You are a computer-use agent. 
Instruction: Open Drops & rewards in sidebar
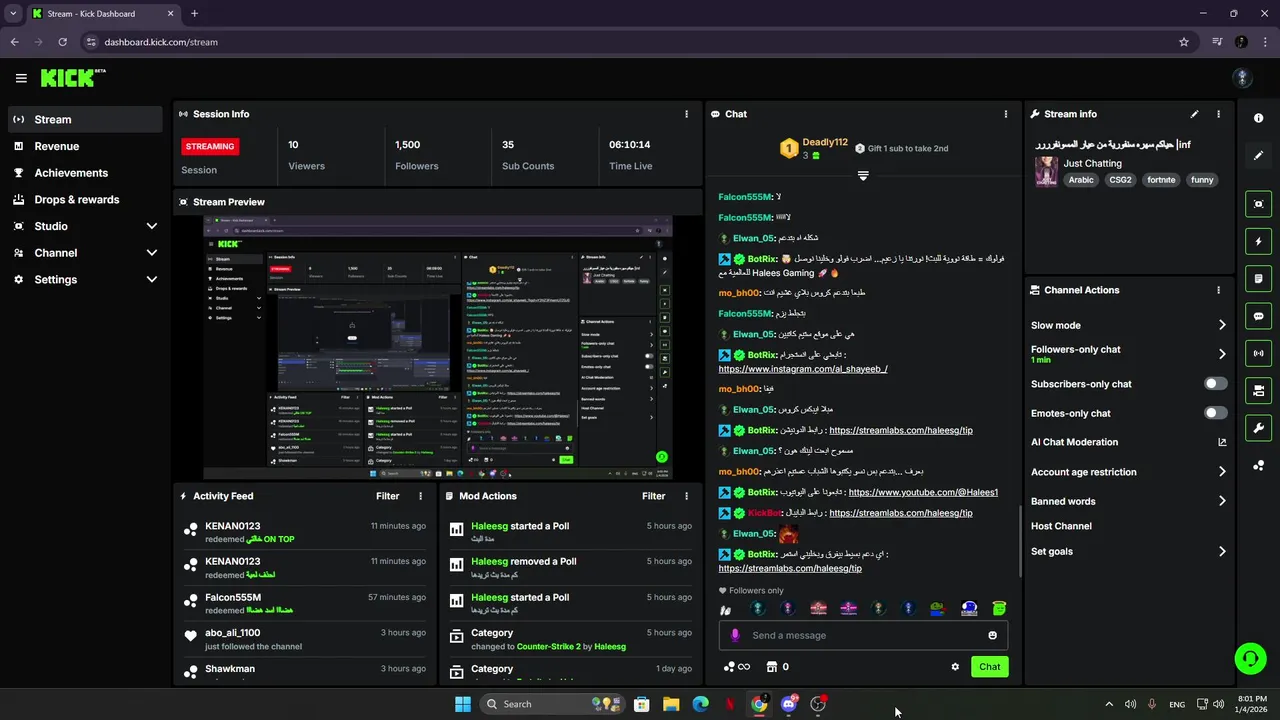pyautogui.click(x=85, y=199)
